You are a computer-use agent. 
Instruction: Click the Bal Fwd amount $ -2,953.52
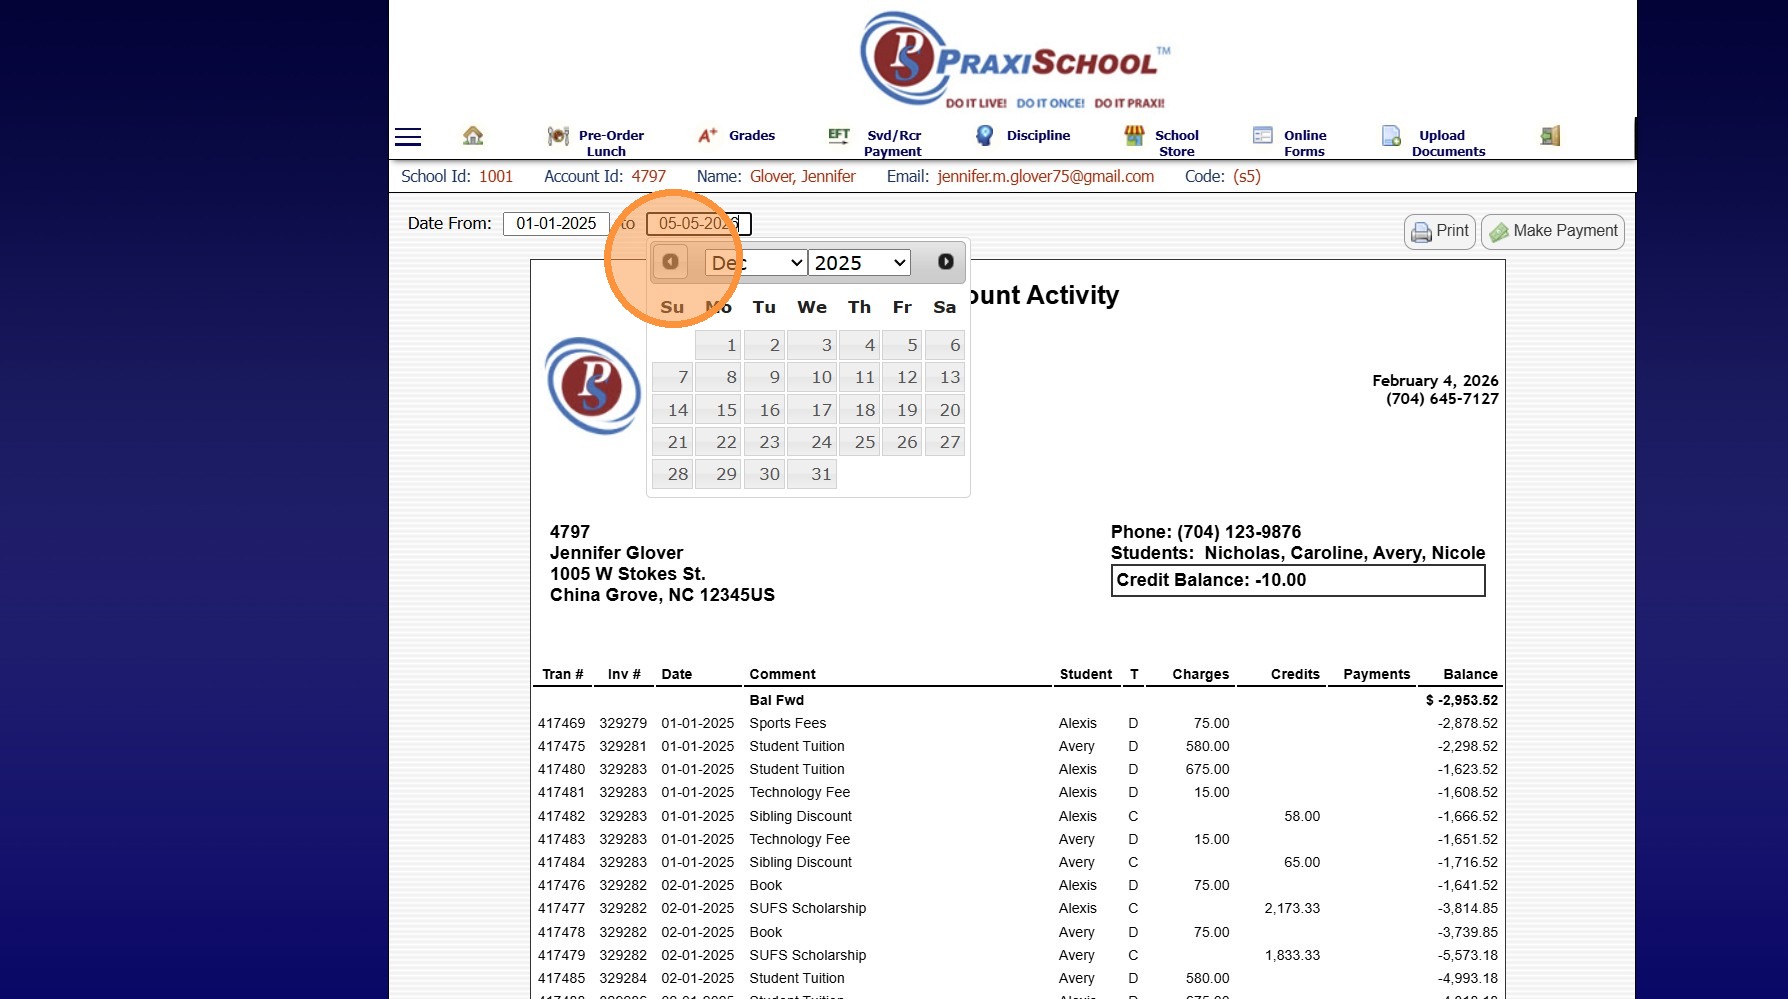click(x=1462, y=701)
